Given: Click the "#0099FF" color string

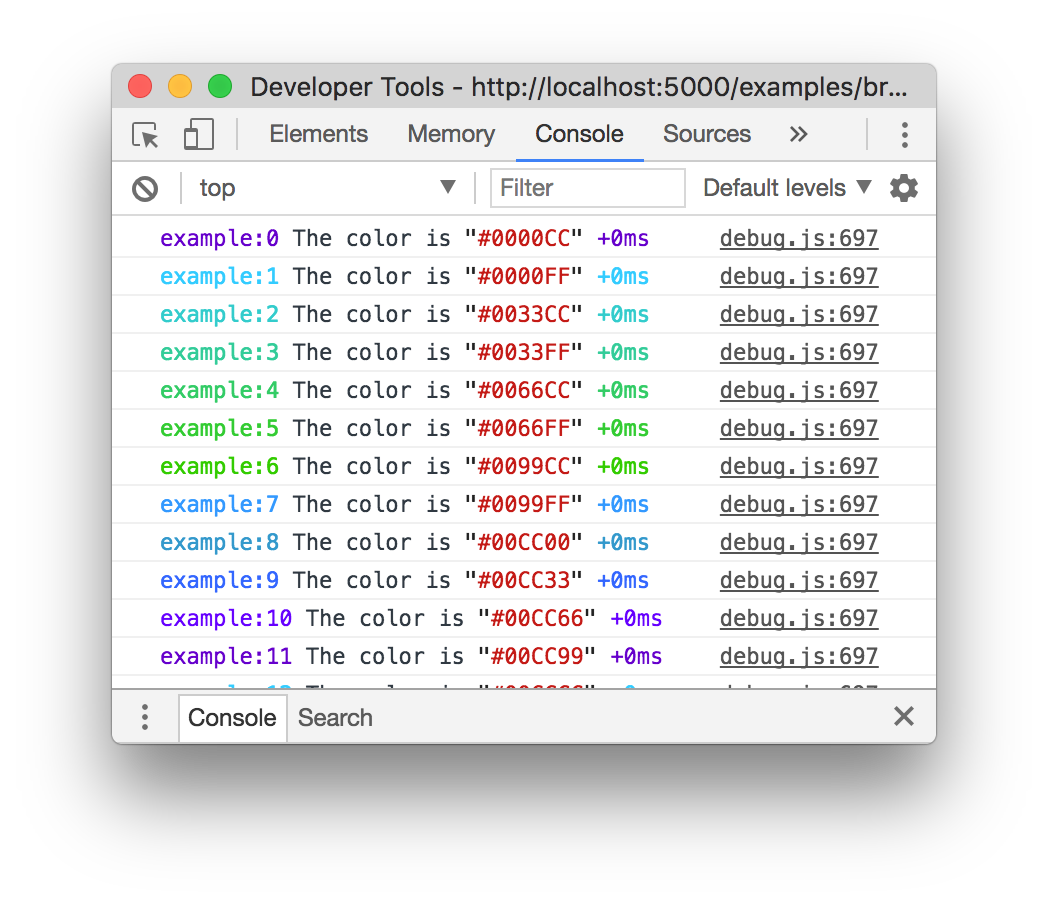Looking at the screenshot, I should (524, 505).
